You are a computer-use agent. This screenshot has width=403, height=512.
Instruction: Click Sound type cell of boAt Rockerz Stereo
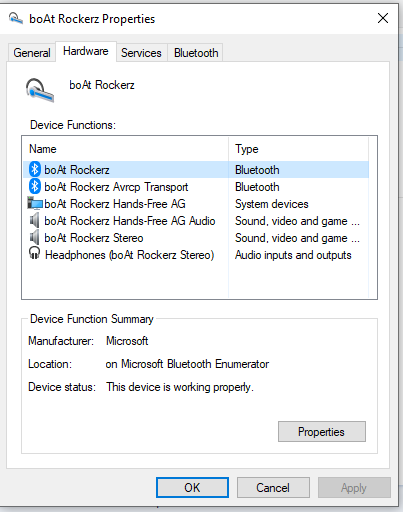click(297, 238)
